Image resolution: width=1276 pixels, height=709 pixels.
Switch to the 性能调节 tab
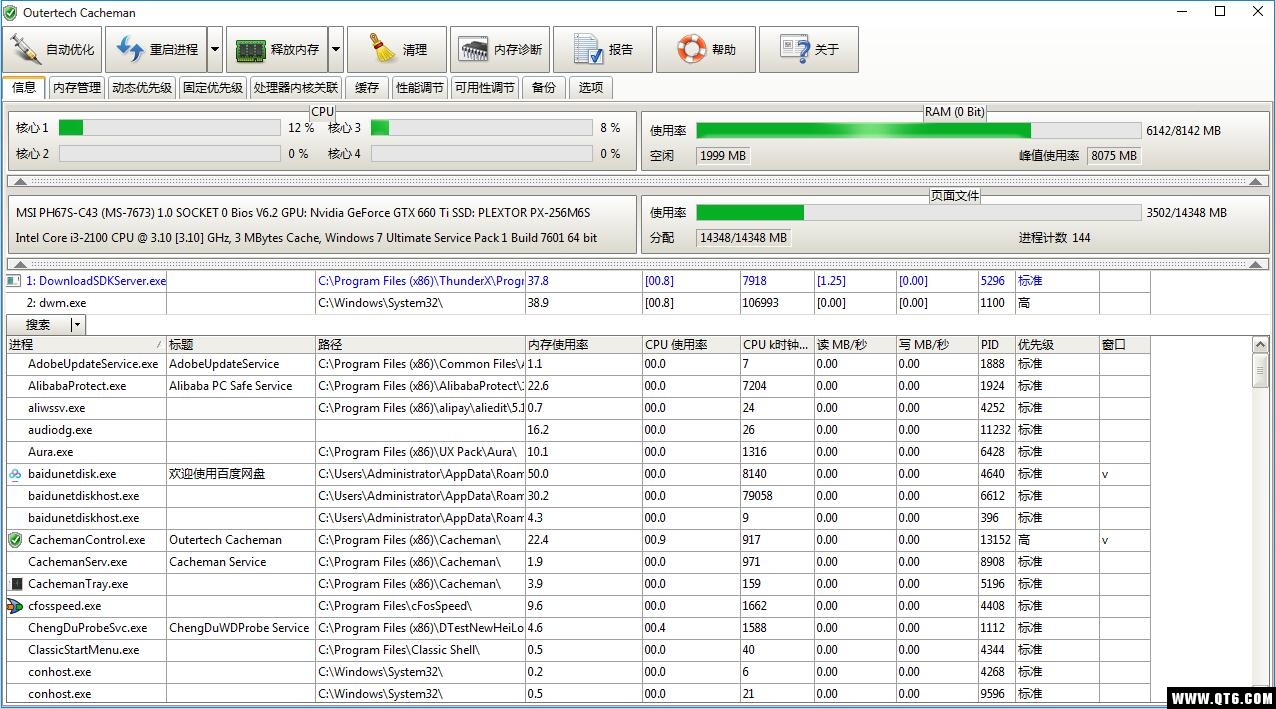420,88
